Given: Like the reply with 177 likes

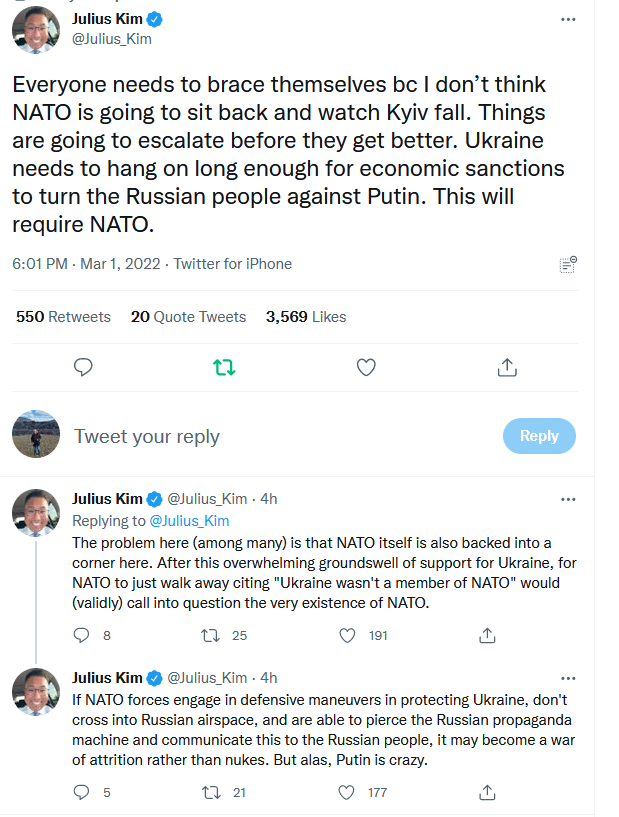Looking at the screenshot, I should coord(348,793).
